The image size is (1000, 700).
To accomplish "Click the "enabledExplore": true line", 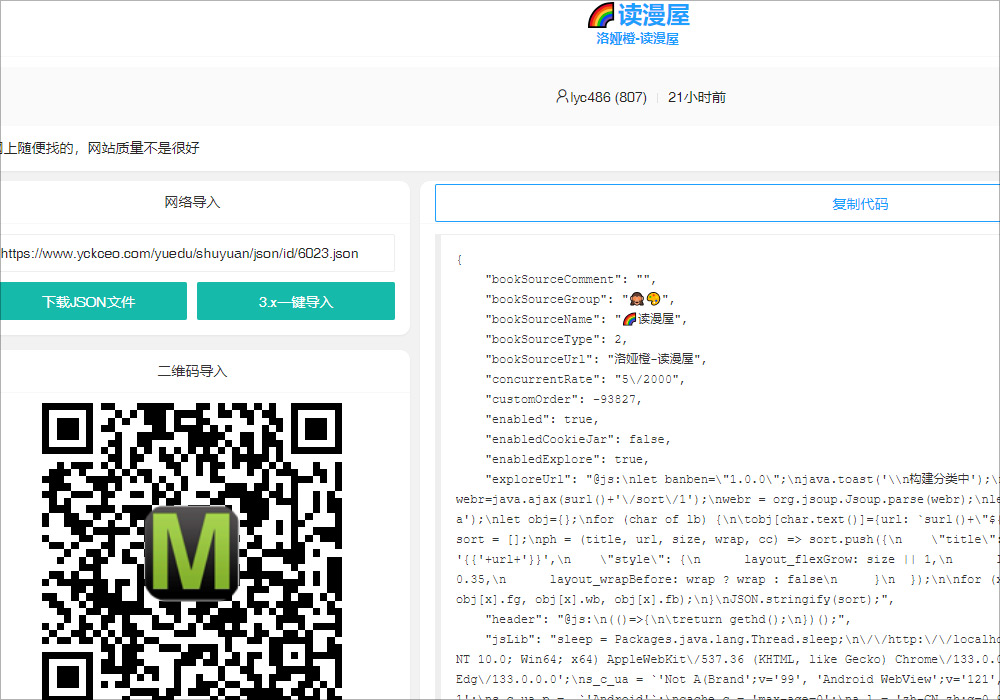I will tap(567, 459).
